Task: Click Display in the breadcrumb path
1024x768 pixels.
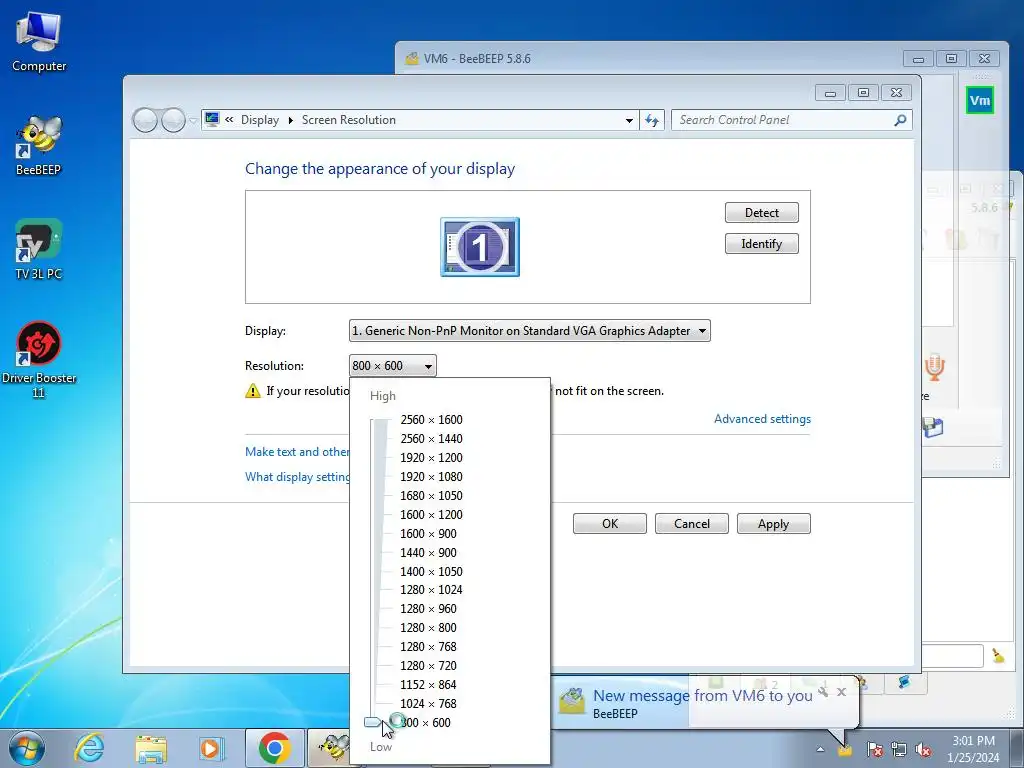Action: [x=259, y=120]
